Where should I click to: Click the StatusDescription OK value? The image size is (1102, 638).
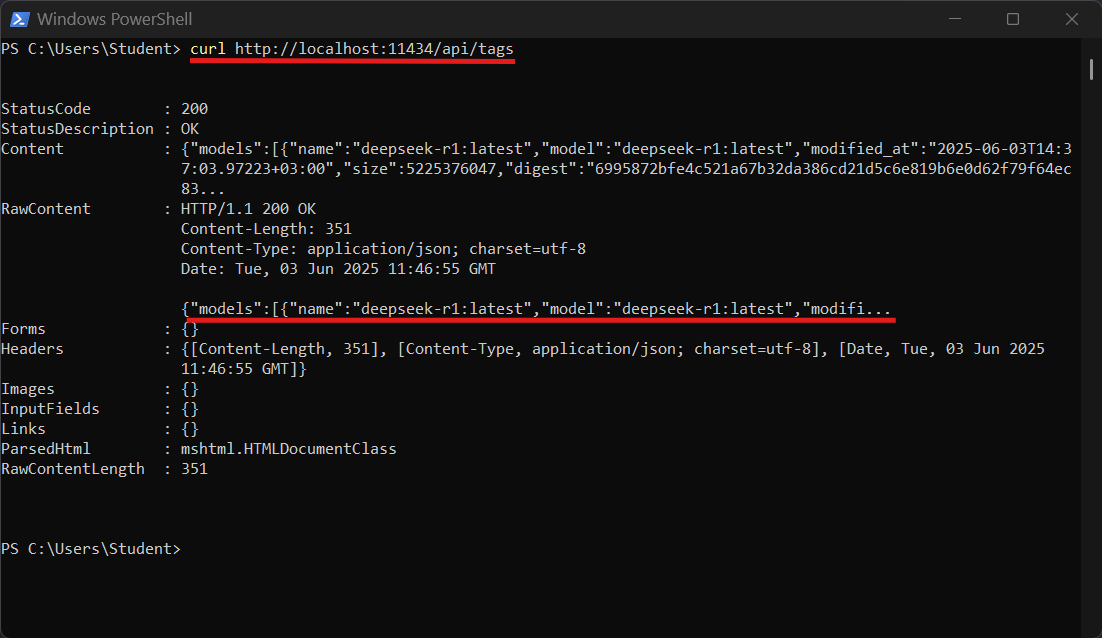190,129
